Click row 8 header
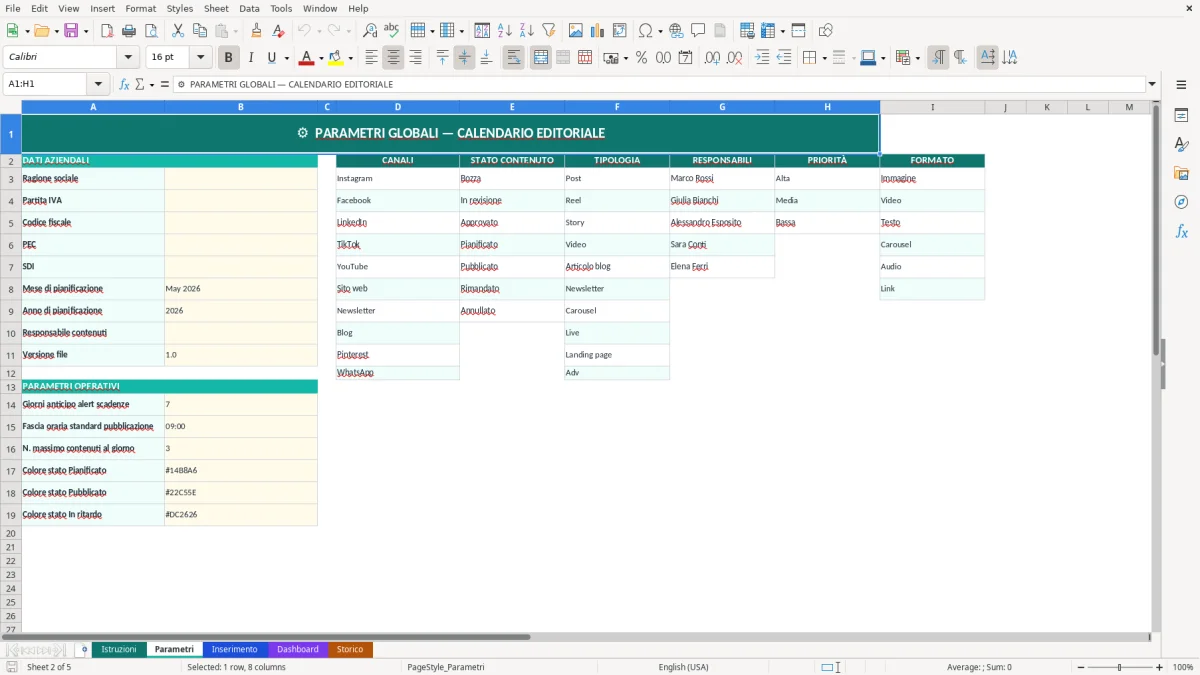Image resolution: width=1200 pixels, height=675 pixels. coord(10,289)
